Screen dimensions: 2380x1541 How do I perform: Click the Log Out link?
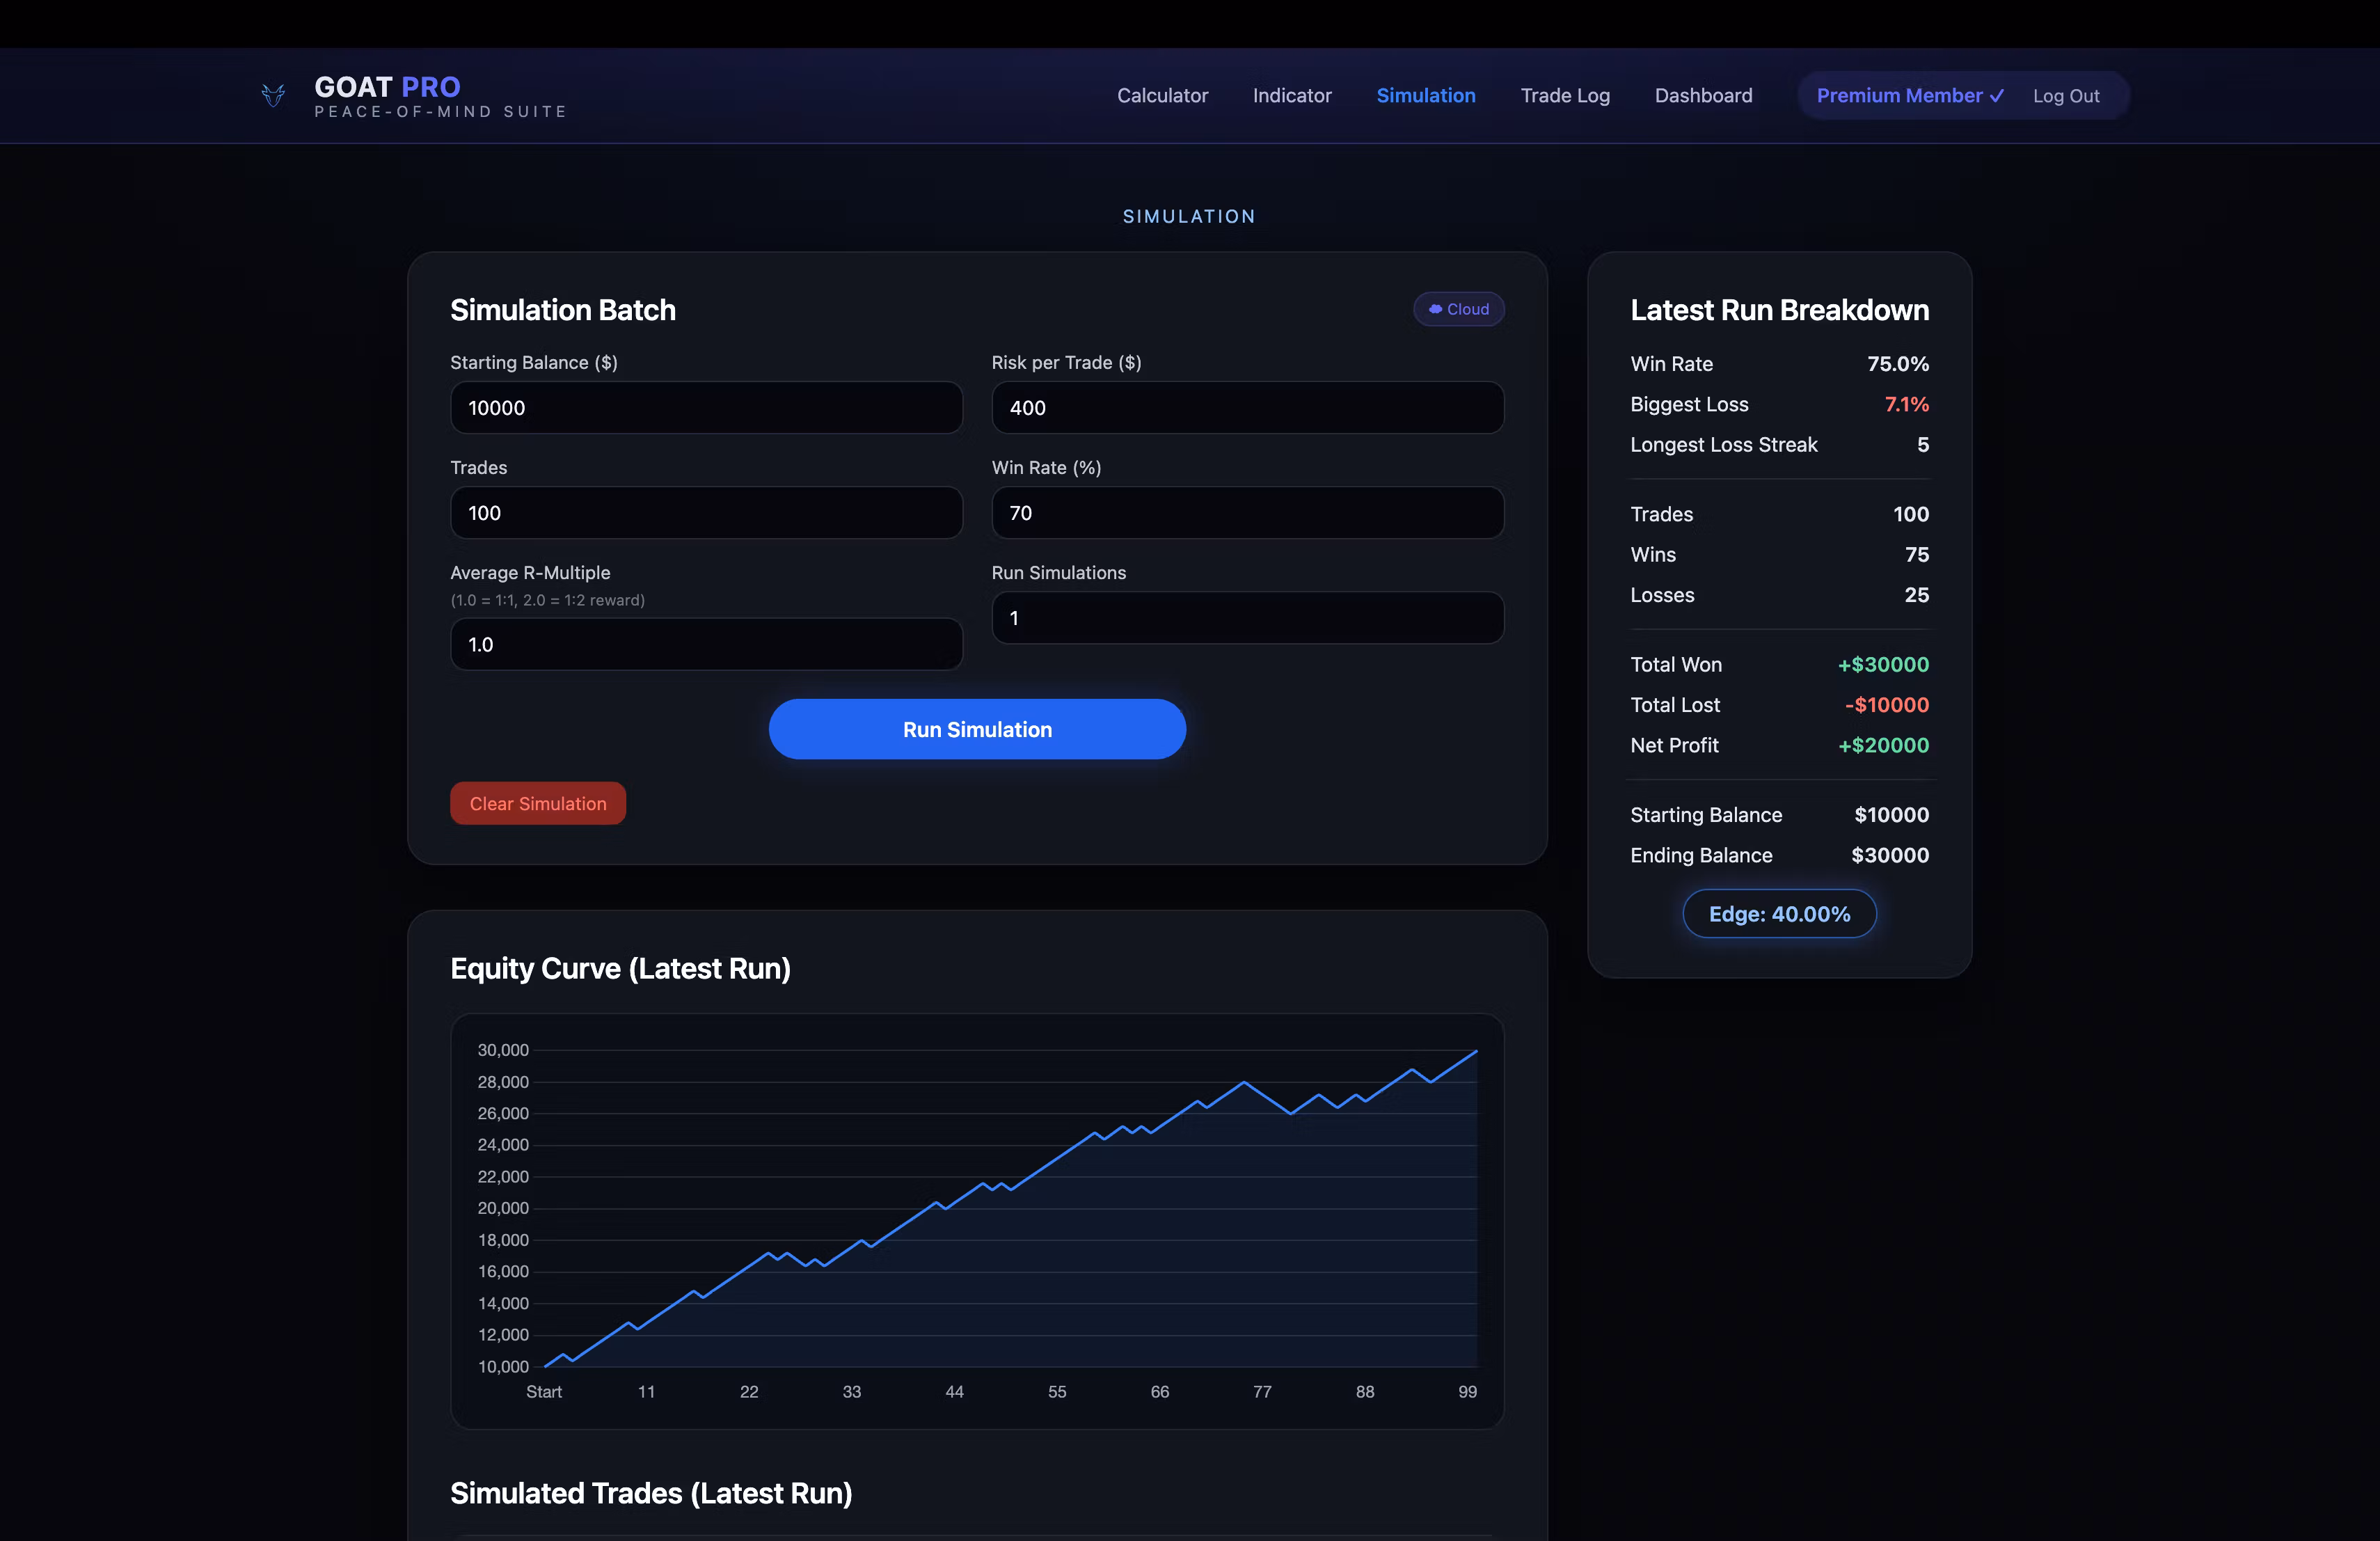click(x=2065, y=96)
